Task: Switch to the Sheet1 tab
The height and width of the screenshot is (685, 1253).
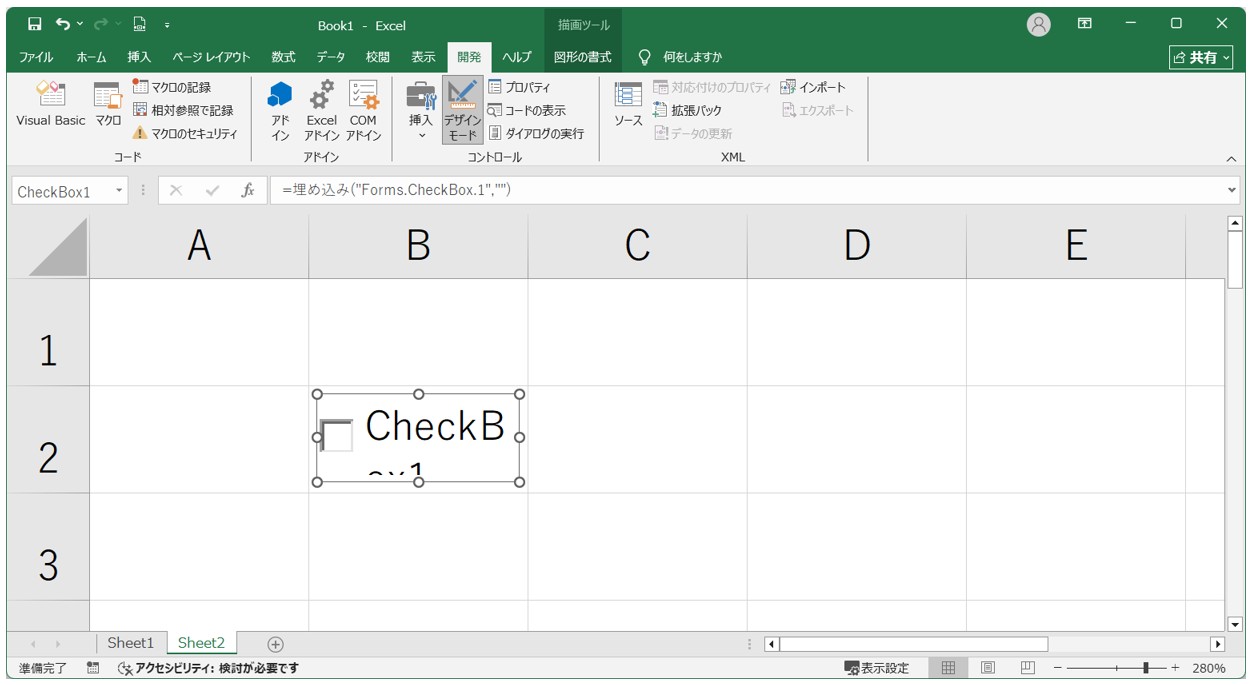Action: coord(131,643)
